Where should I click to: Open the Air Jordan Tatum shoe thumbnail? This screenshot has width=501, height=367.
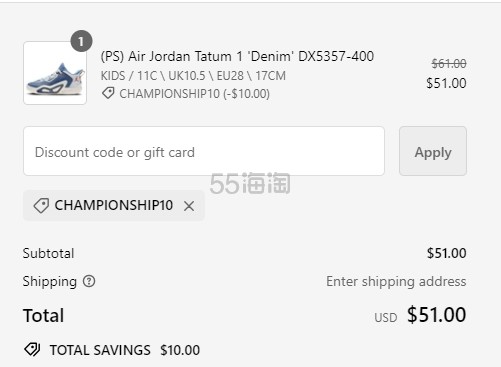(55, 73)
